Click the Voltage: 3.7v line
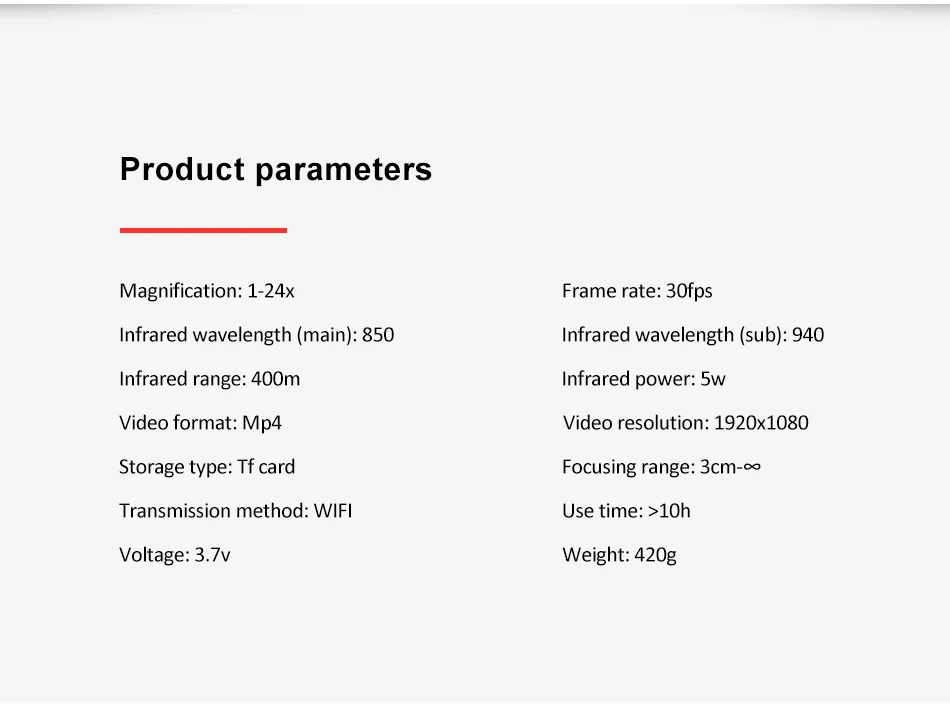Viewport: 950px width, 712px height. (174, 555)
